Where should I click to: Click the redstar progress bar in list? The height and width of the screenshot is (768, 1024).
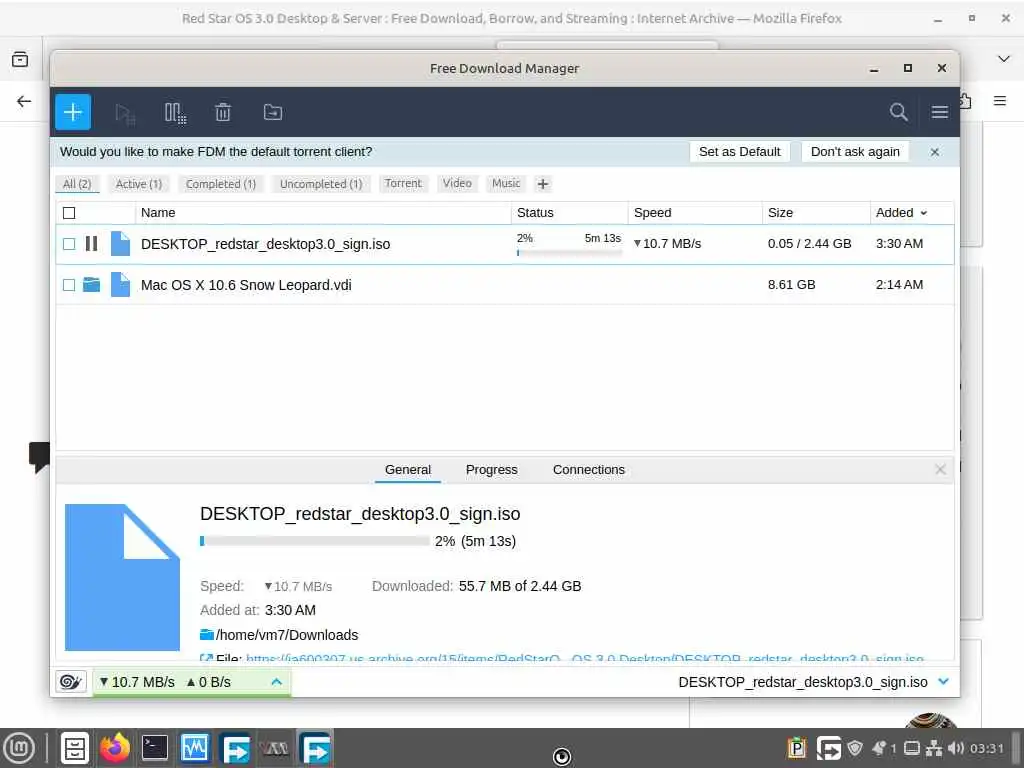click(569, 253)
